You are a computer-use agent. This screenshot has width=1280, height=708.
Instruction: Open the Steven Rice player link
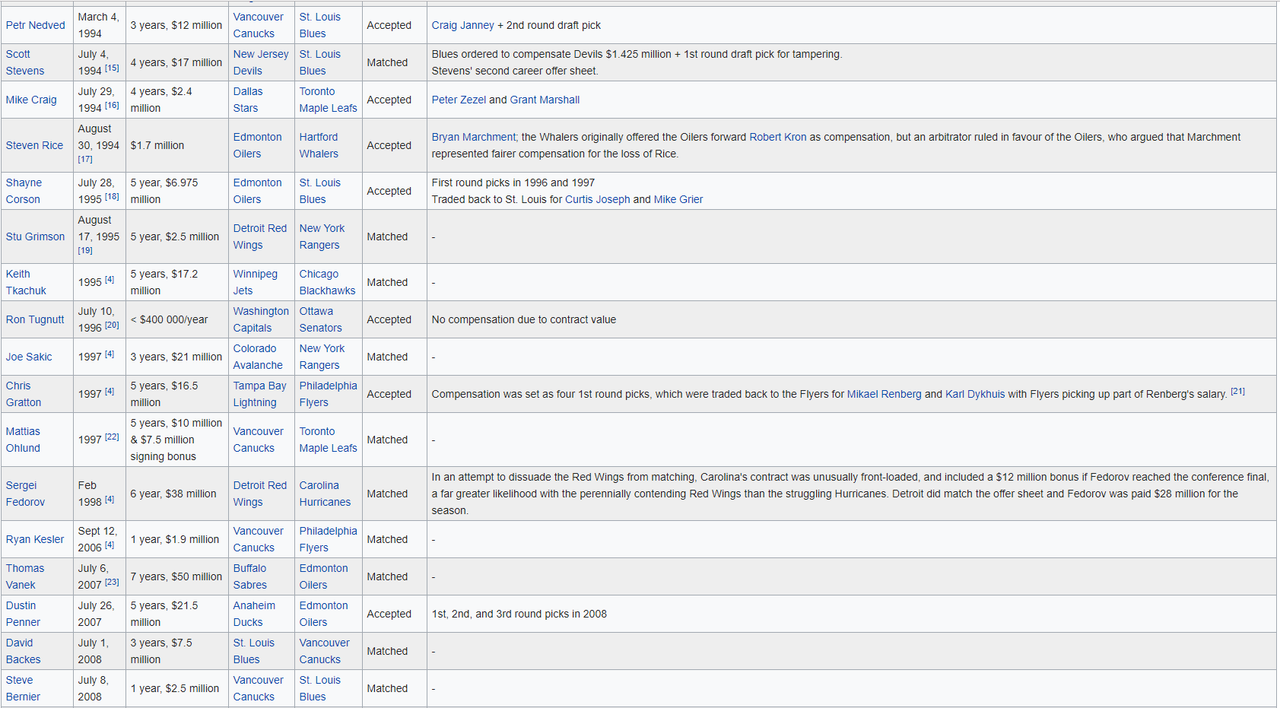click(x=35, y=145)
